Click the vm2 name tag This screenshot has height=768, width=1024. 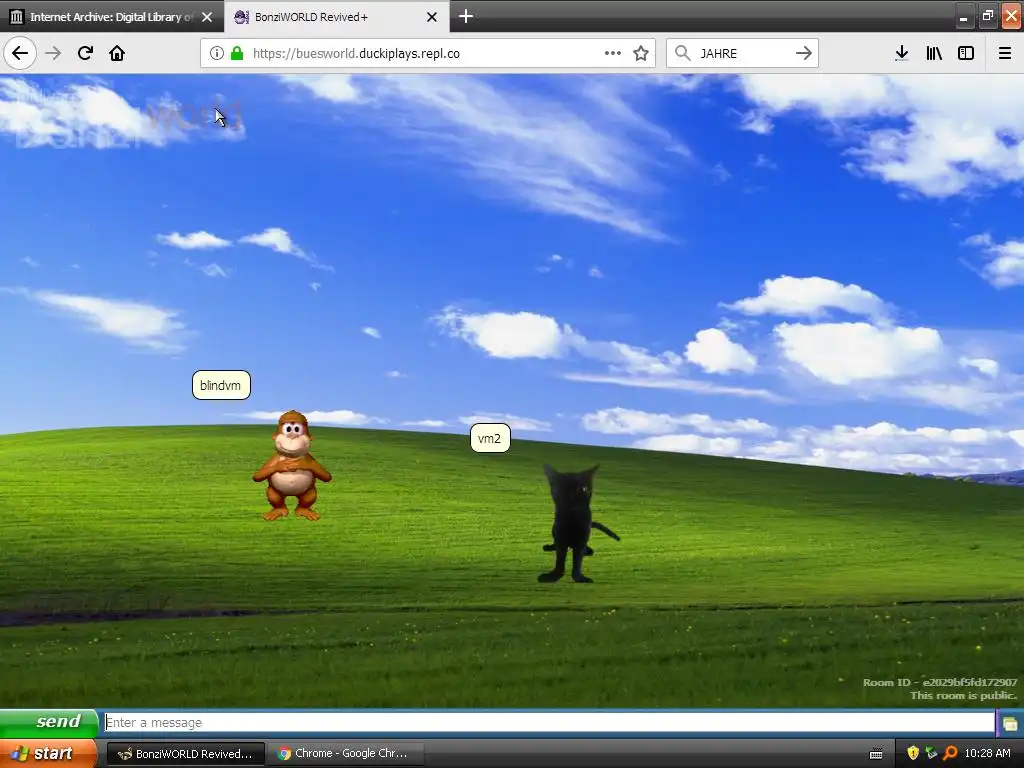click(490, 438)
